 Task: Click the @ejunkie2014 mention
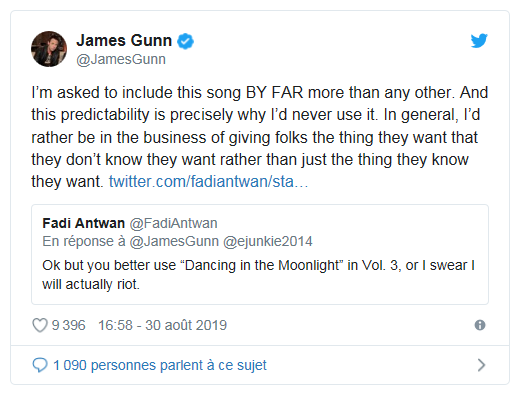[x=268, y=241]
